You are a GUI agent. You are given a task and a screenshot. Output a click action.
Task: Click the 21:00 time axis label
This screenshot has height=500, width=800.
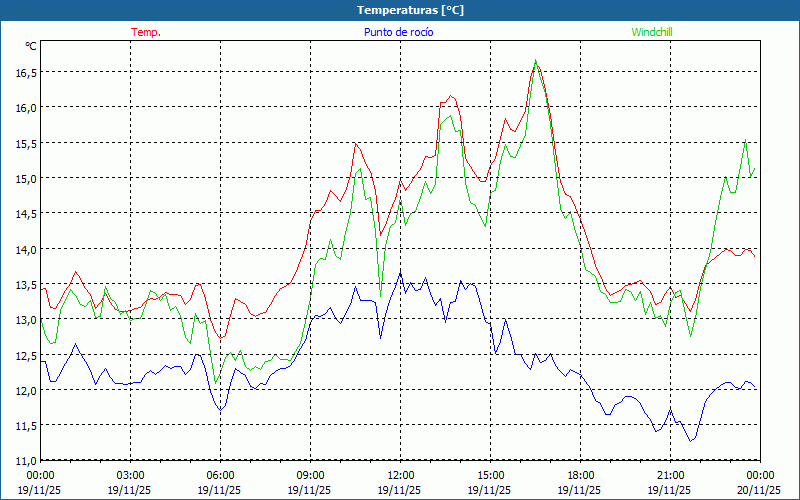click(670, 475)
